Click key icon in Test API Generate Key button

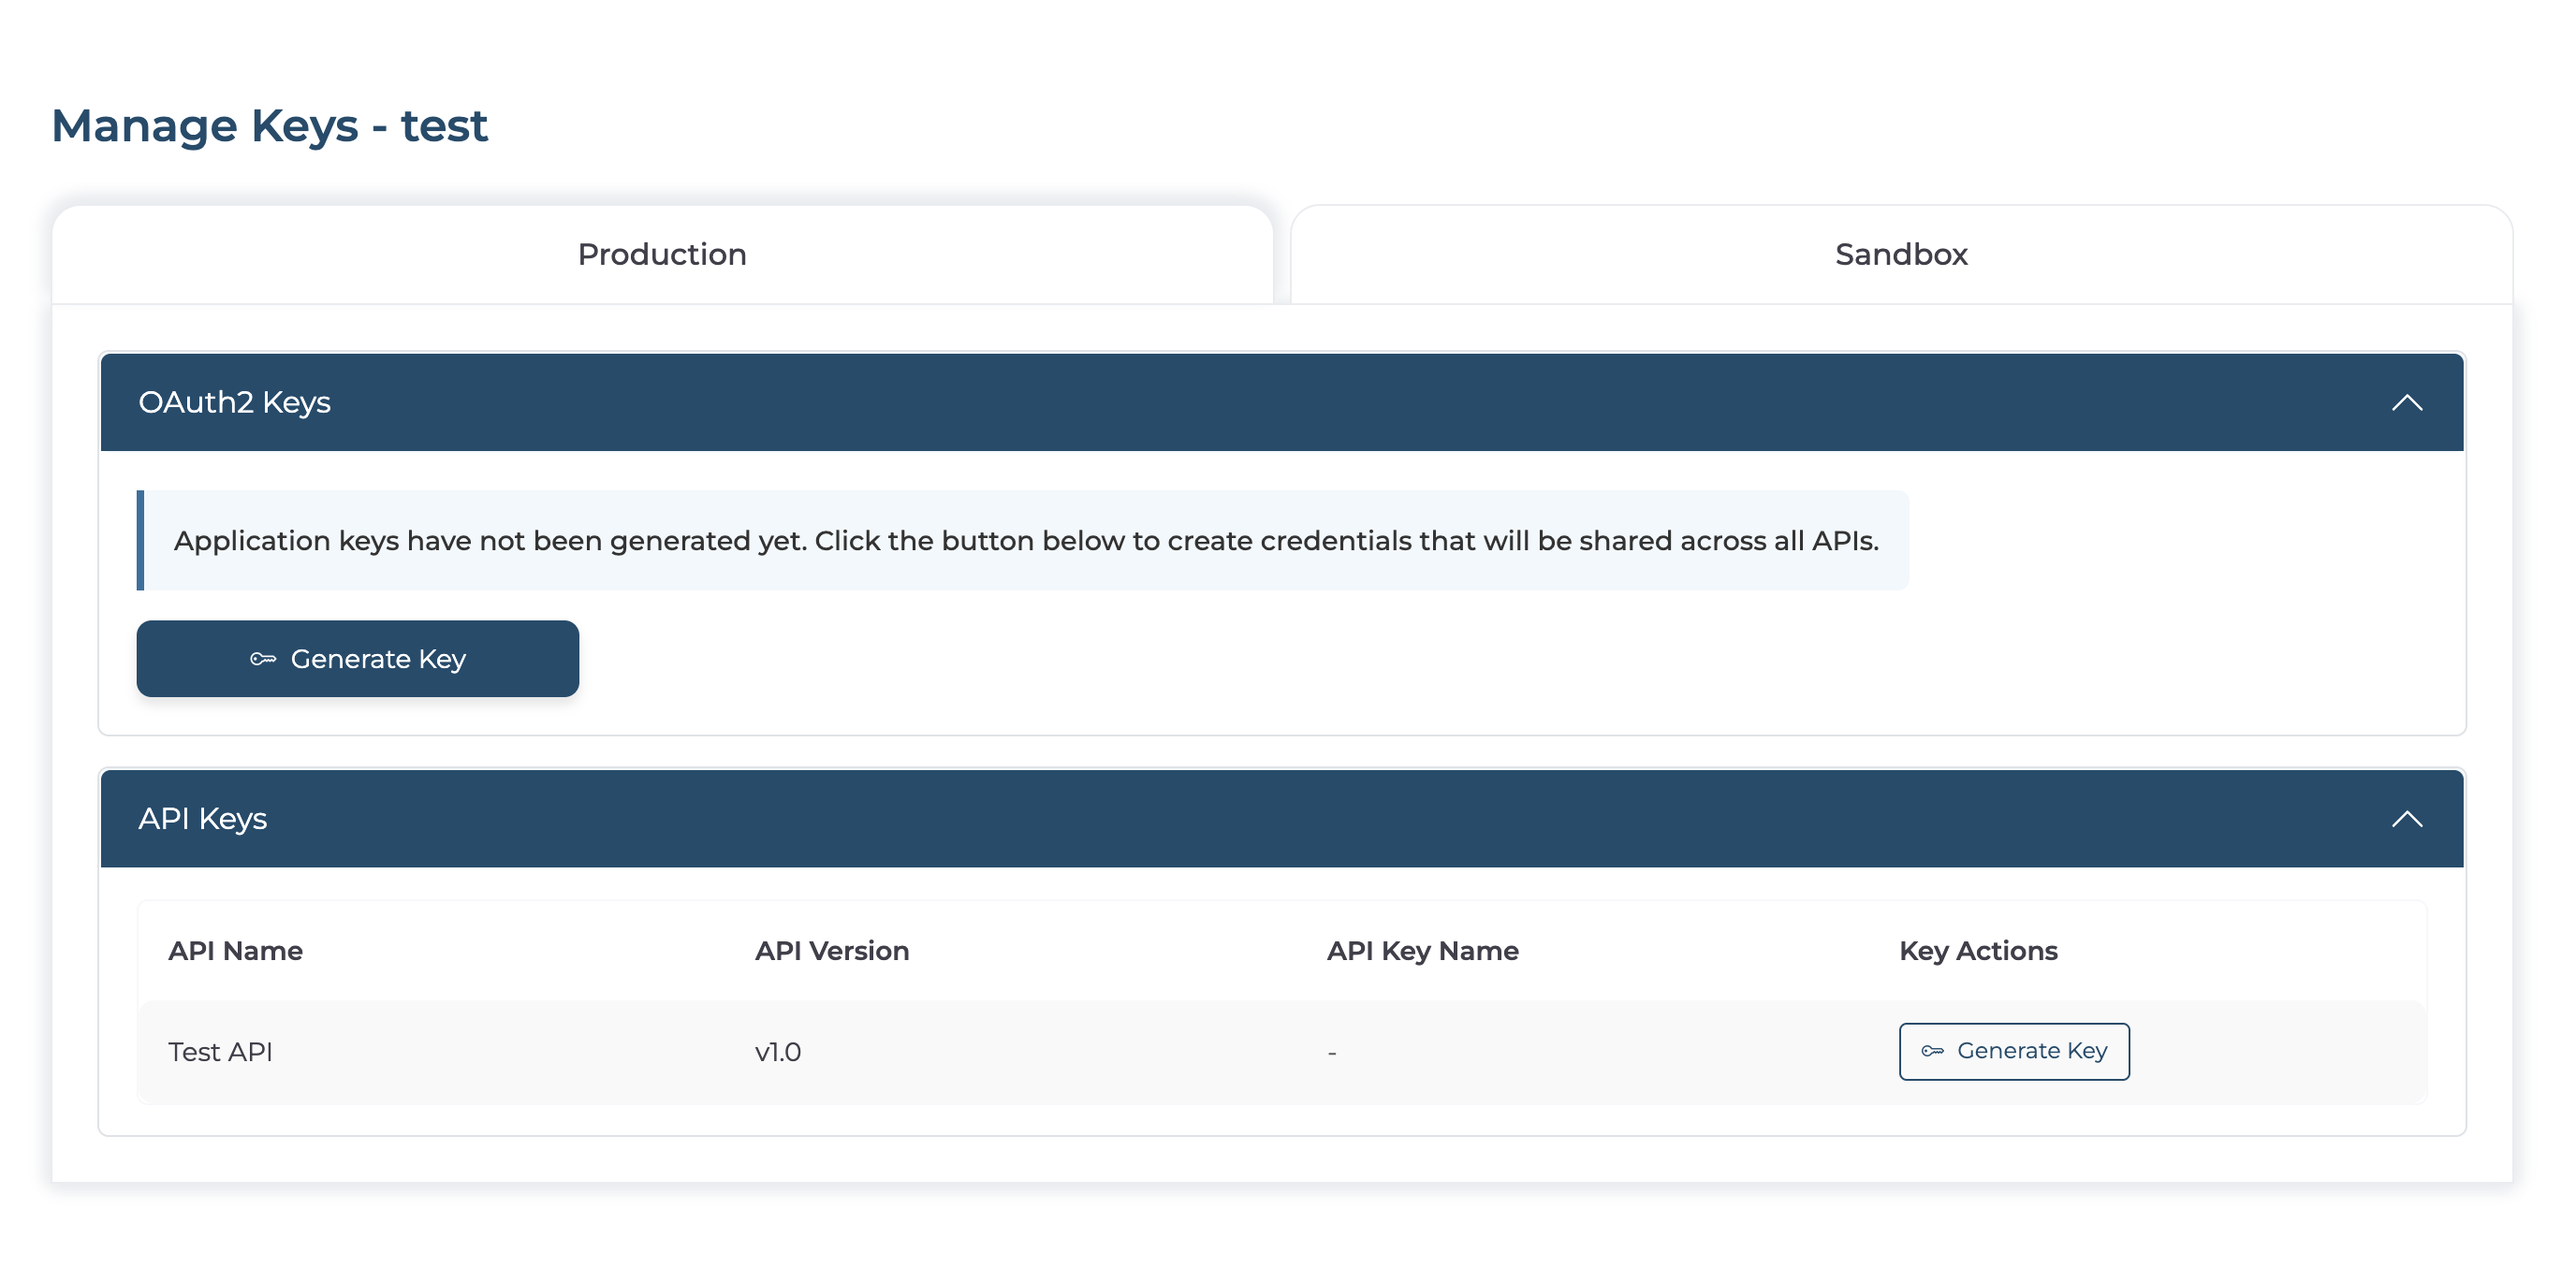coord(1932,1050)
